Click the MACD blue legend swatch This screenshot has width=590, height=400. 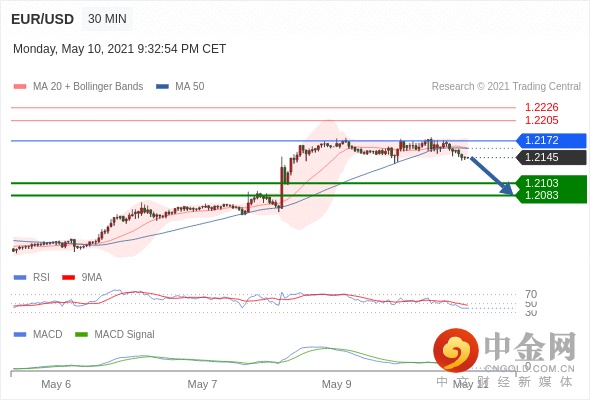20,335
